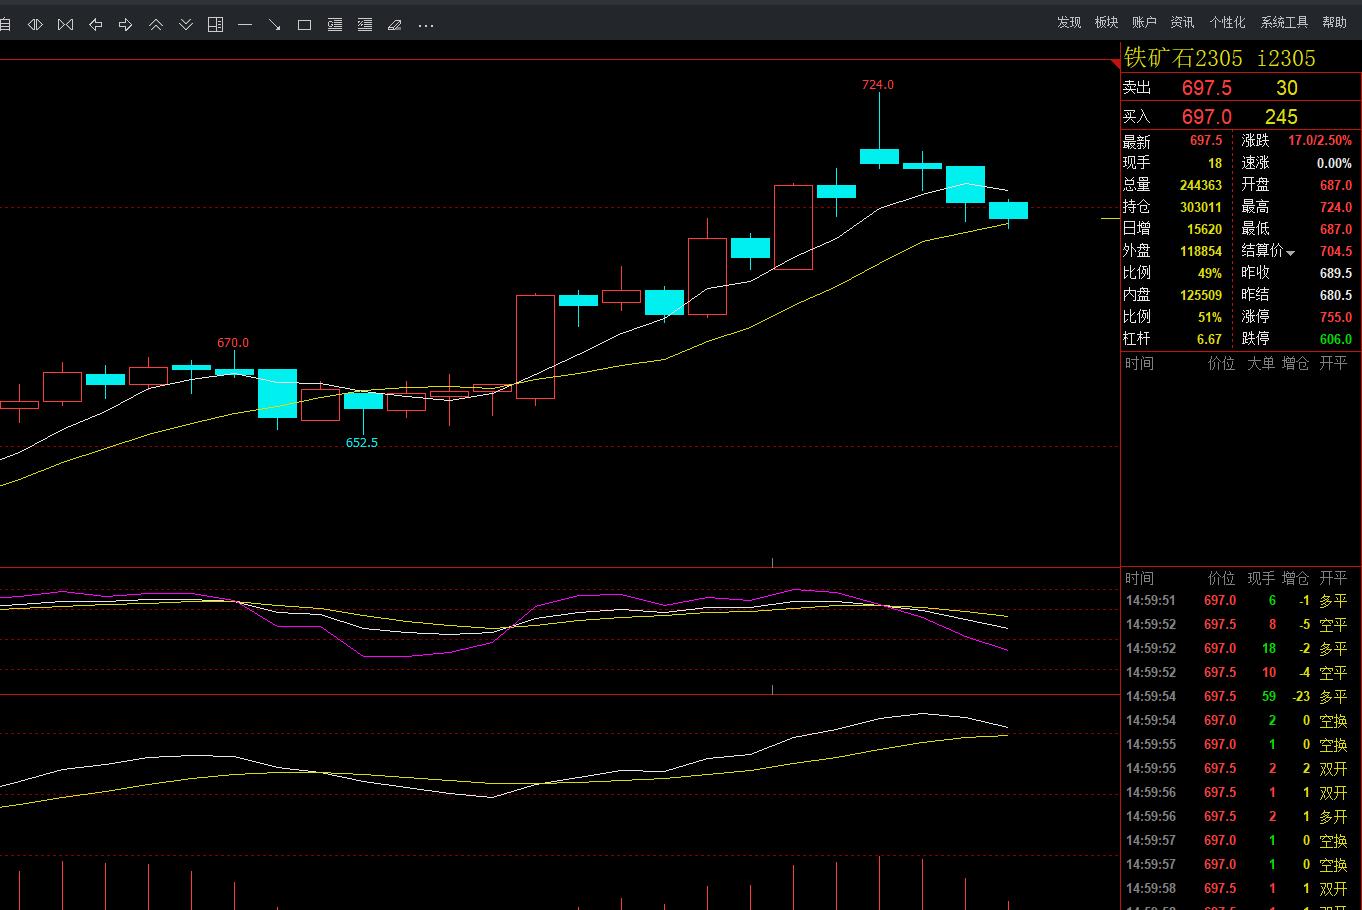Screen dimensions: 1362x910
Task: Click the left arrow toolbar icon
Action: pos(96,24)
